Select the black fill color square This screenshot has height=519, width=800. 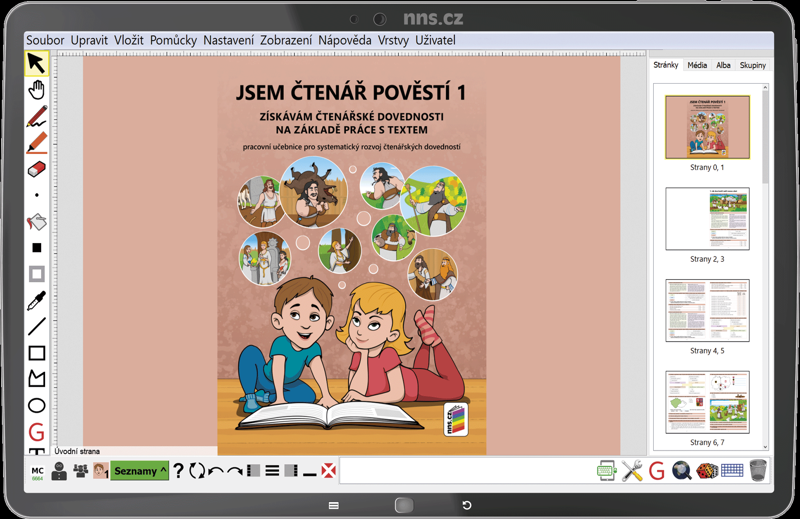click(37, 248)
